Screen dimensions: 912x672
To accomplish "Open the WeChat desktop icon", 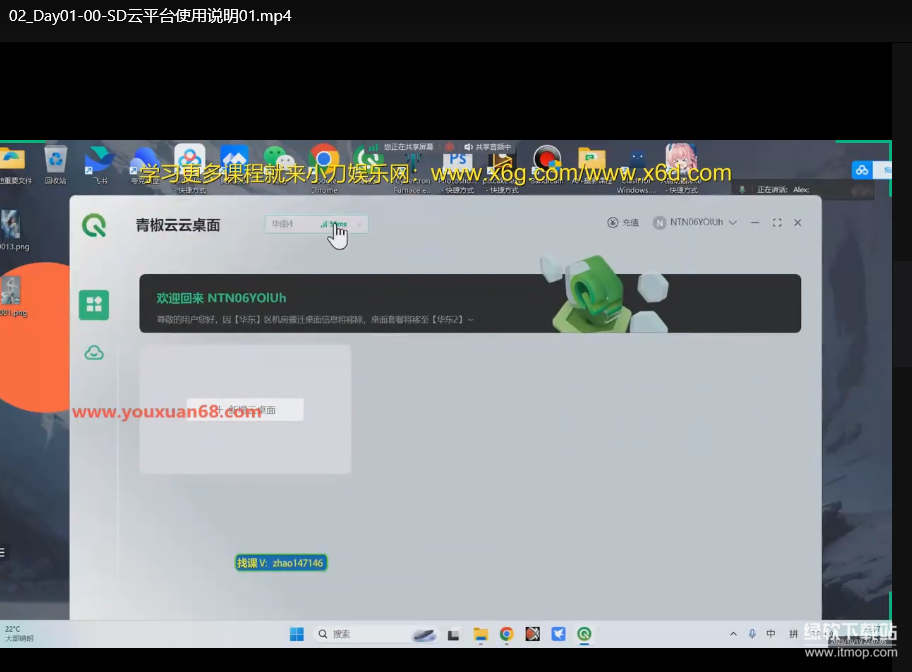I will point(279,160).
